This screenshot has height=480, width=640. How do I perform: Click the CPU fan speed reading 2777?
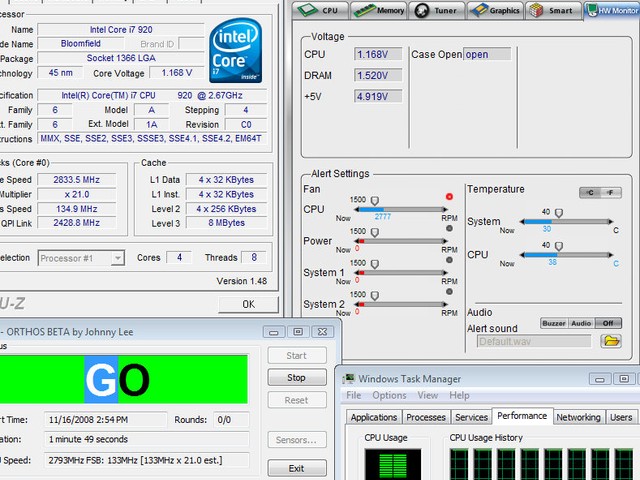tap(383, 217)
